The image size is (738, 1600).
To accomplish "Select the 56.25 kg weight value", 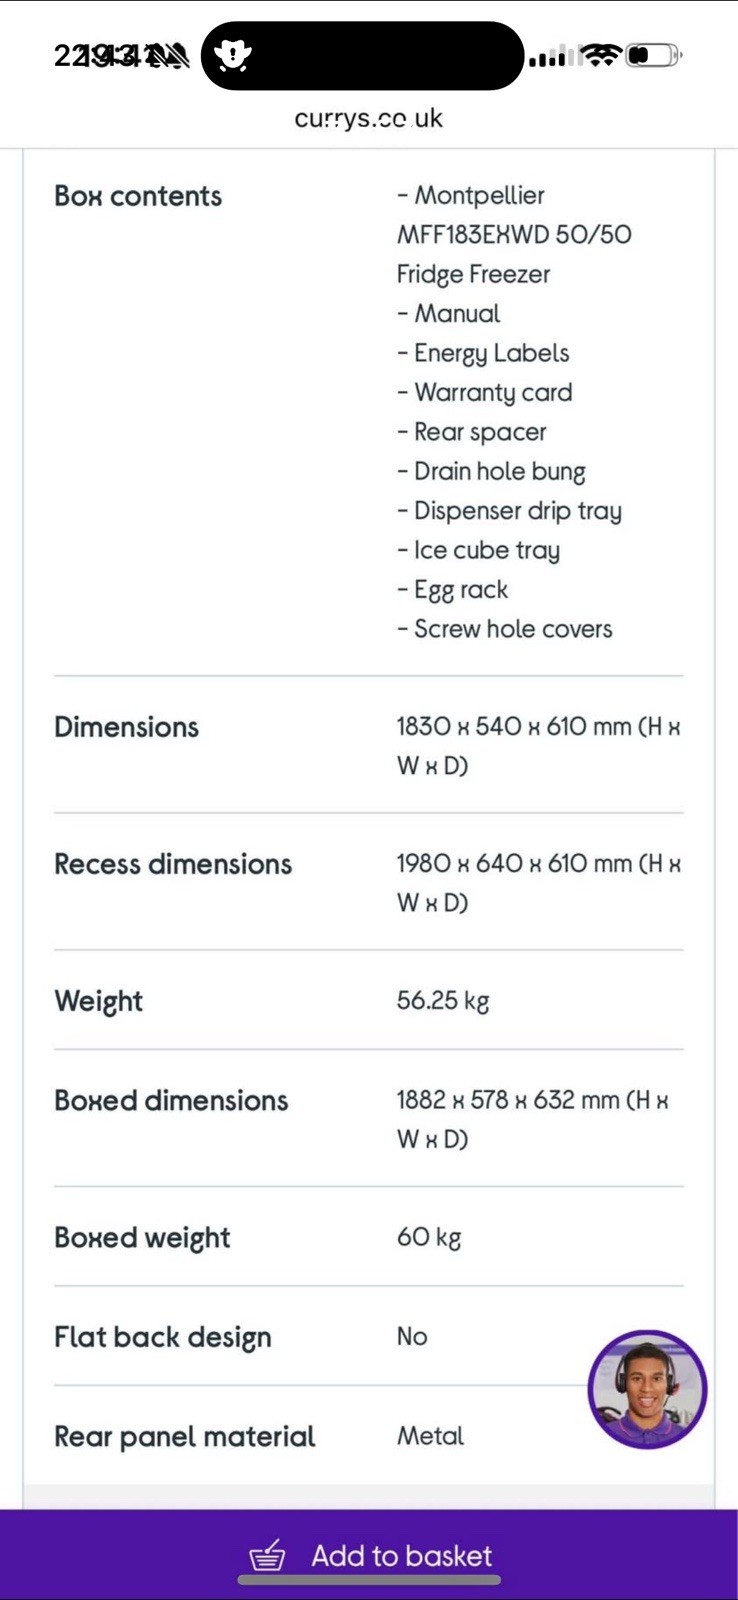I will tap(443, 1000).
